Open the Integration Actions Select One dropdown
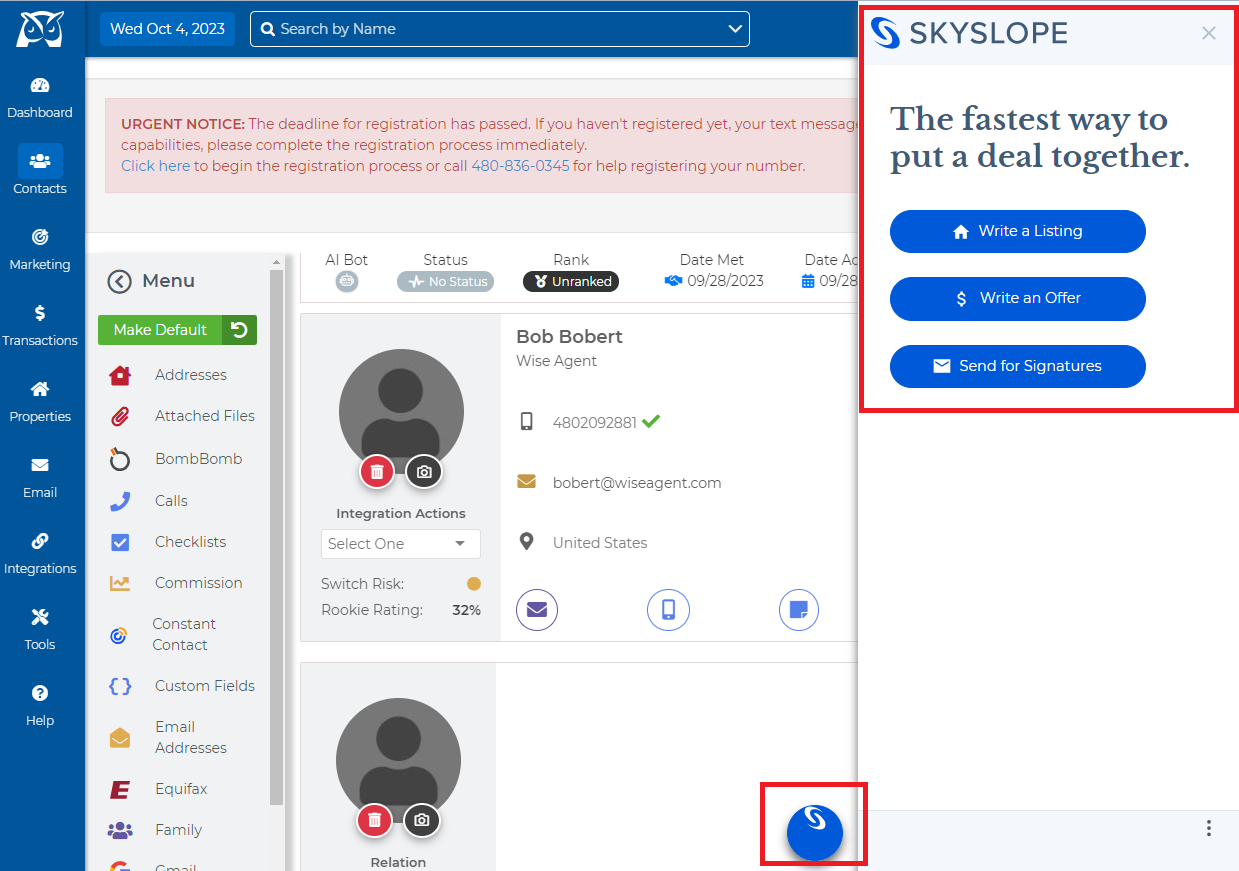The height and width of the screenshot is (871, 1239). pyautogui.click(x=401, y=544)
